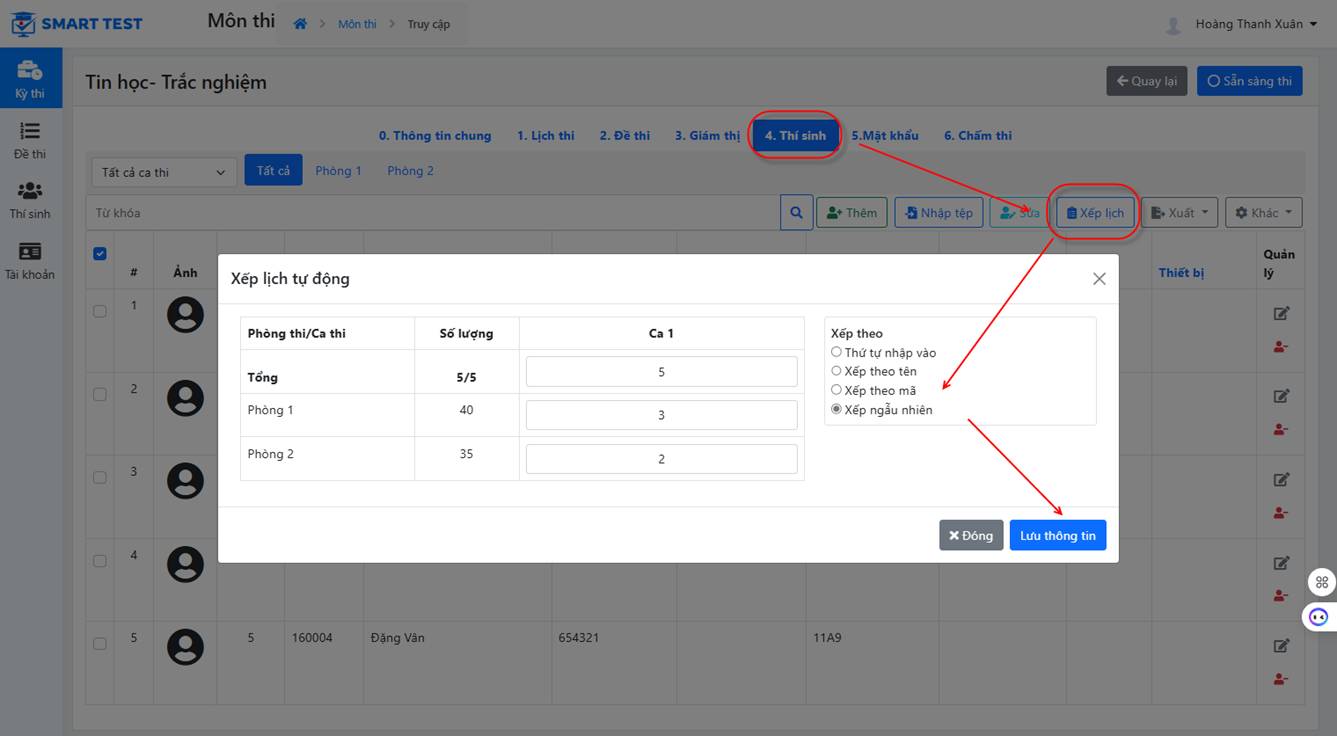Viewport: 1337px width, 736px height.
Task: Click the home icon in breadcrumb
Action: pyautogui.click(x=300, y=24)
